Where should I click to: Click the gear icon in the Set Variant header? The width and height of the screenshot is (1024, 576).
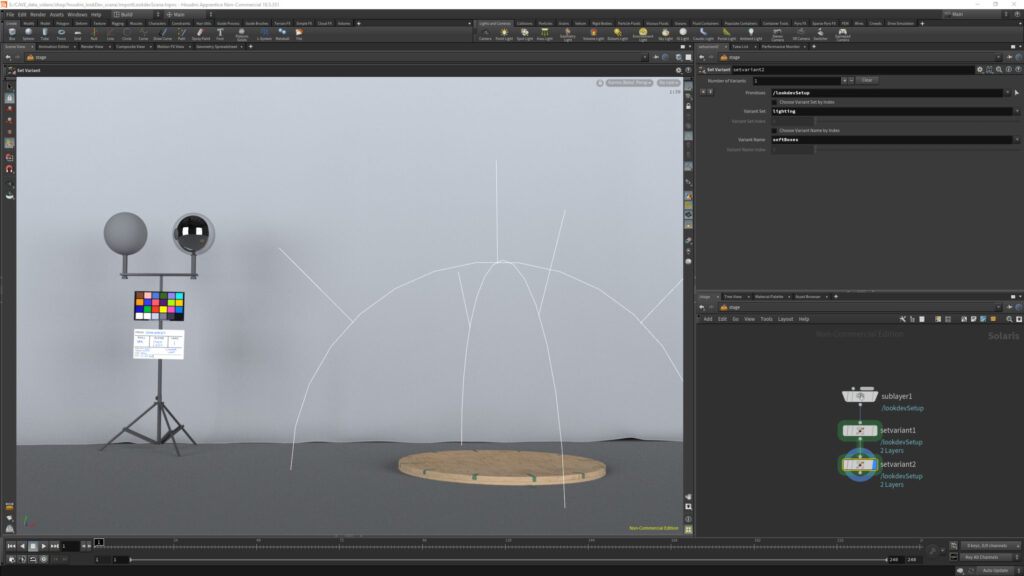point(978,71)
